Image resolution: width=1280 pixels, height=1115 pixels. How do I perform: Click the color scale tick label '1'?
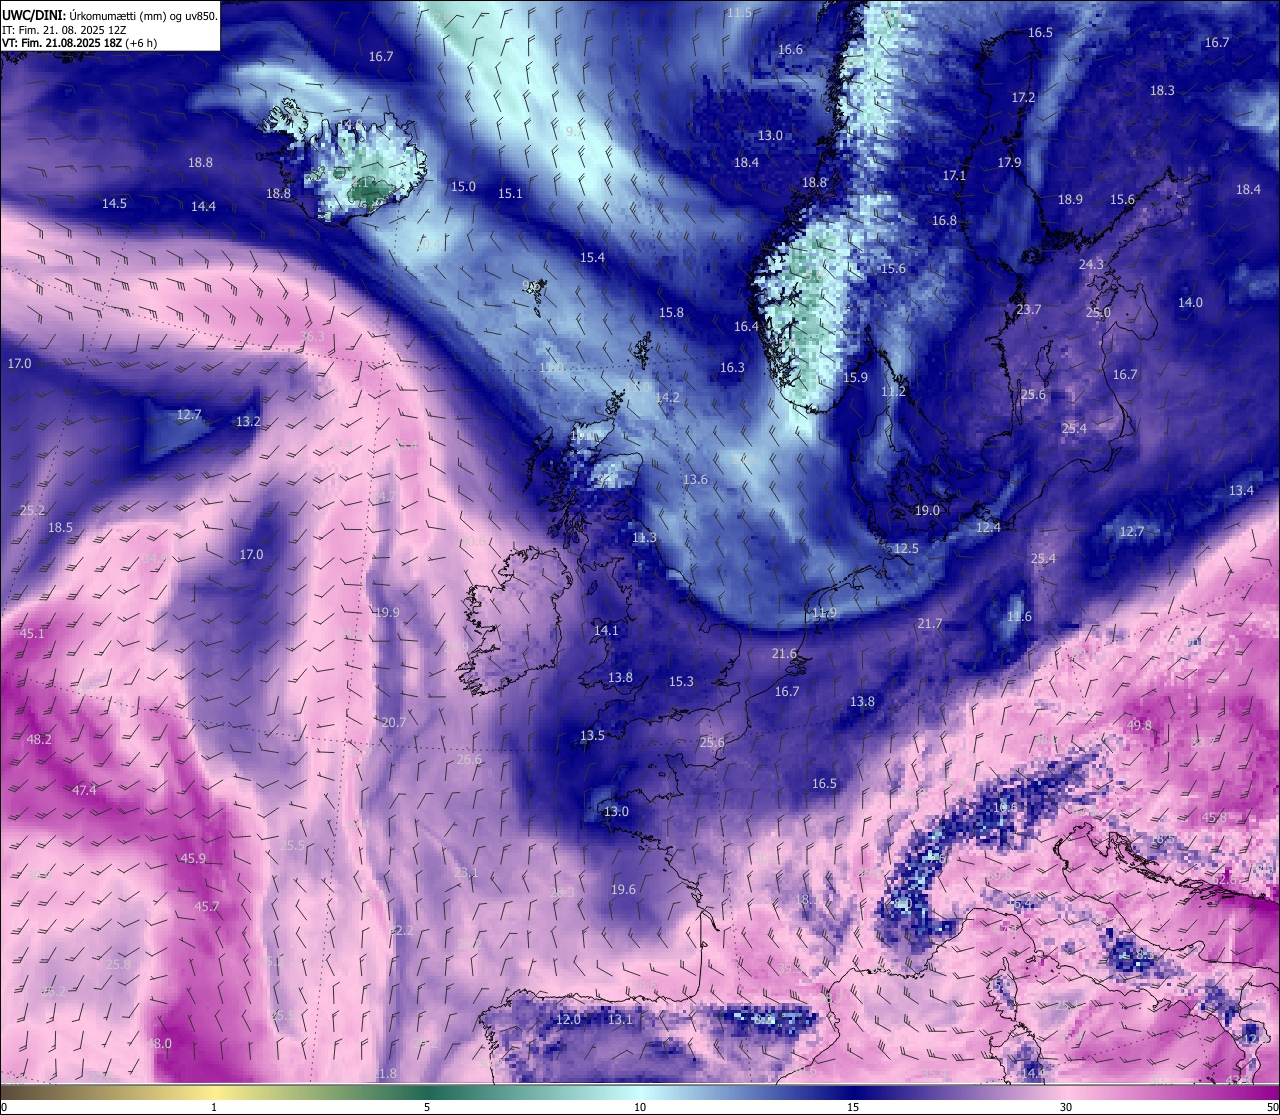tap(214, 1107)
